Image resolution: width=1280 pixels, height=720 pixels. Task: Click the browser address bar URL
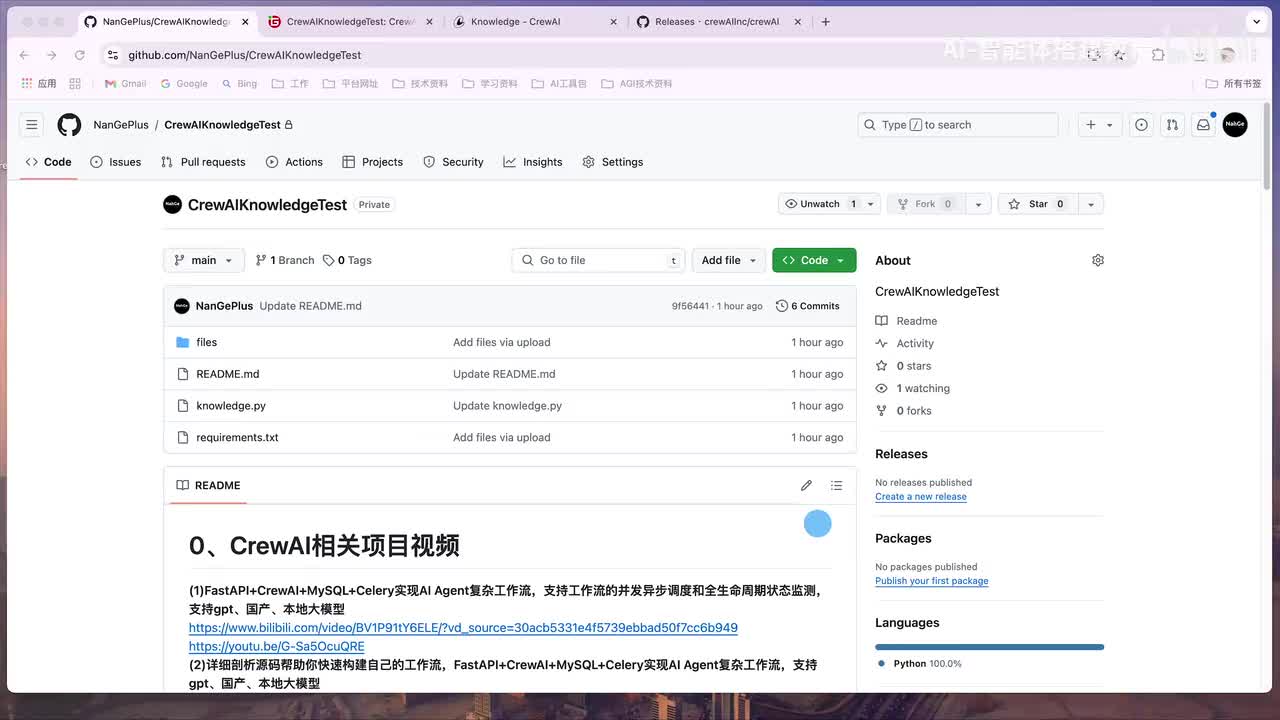coord(245,55)
